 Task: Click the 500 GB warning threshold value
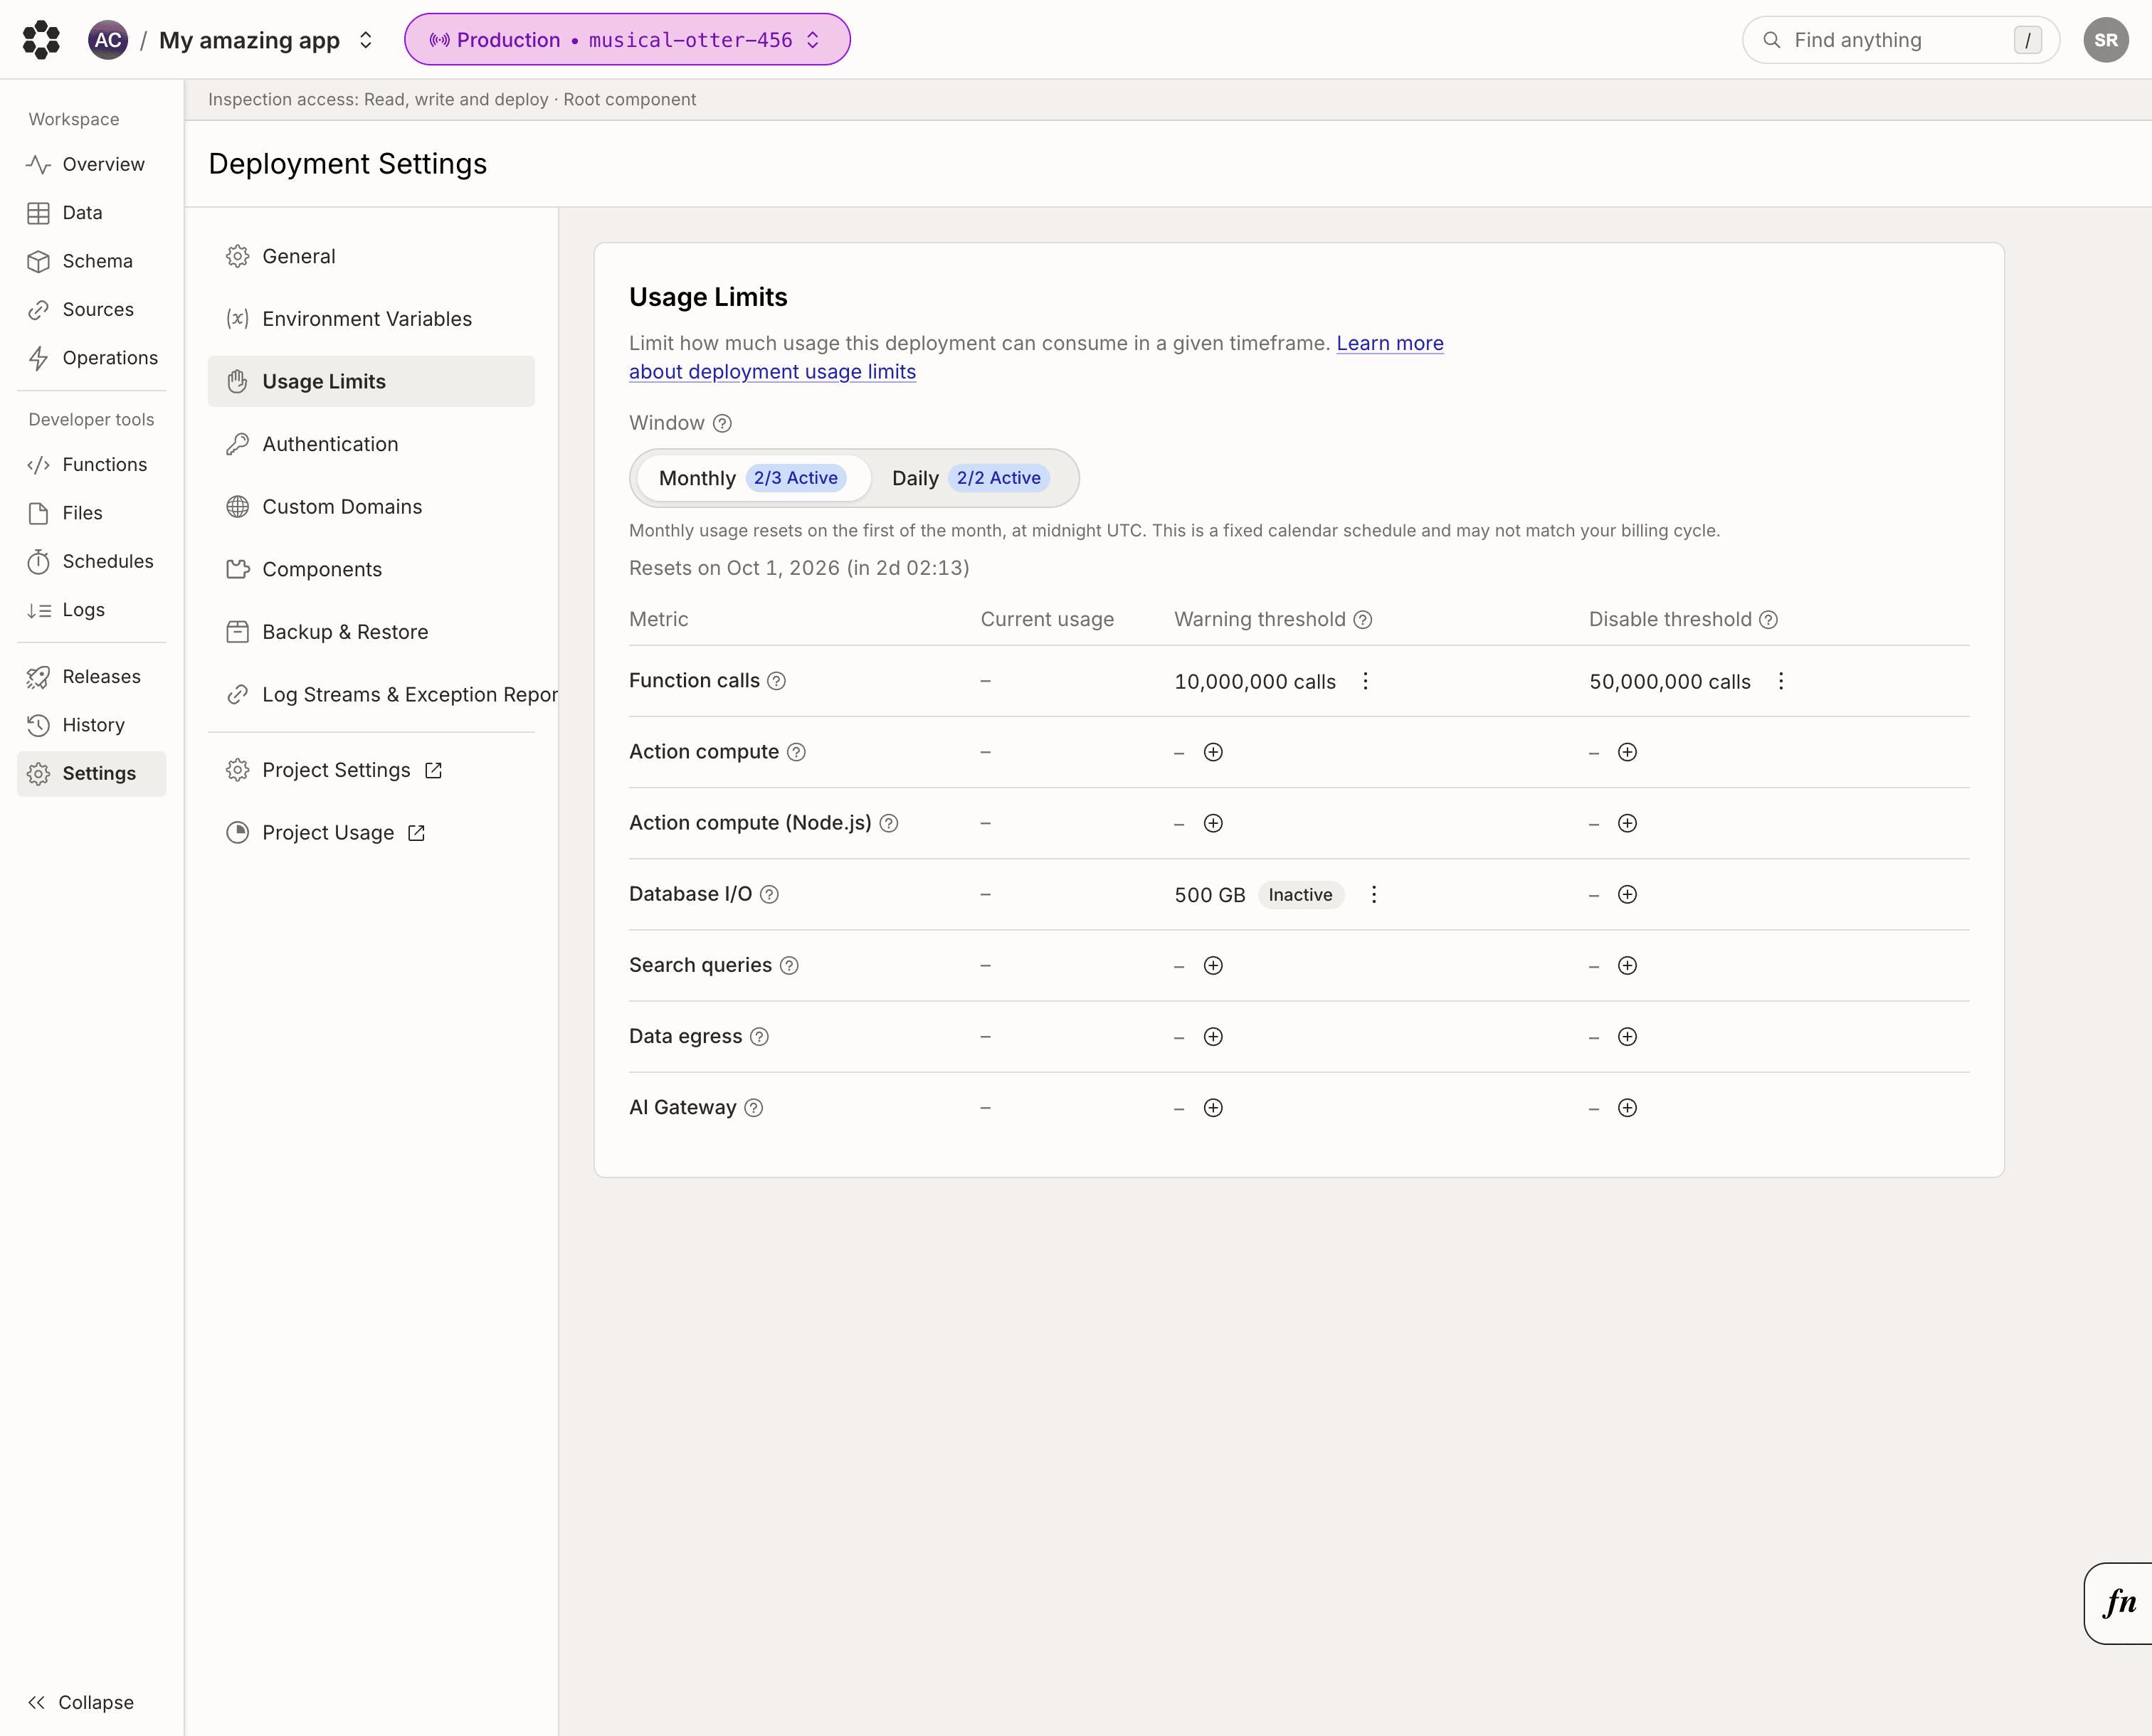(x=1210, y=895)
